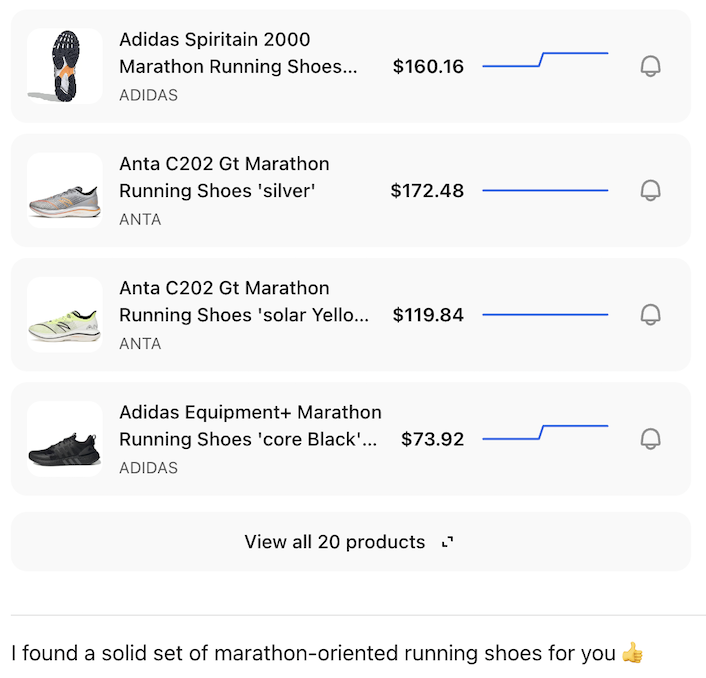
Task: View price trend chart for $73.92 shoe
Action: coord(545,433)
